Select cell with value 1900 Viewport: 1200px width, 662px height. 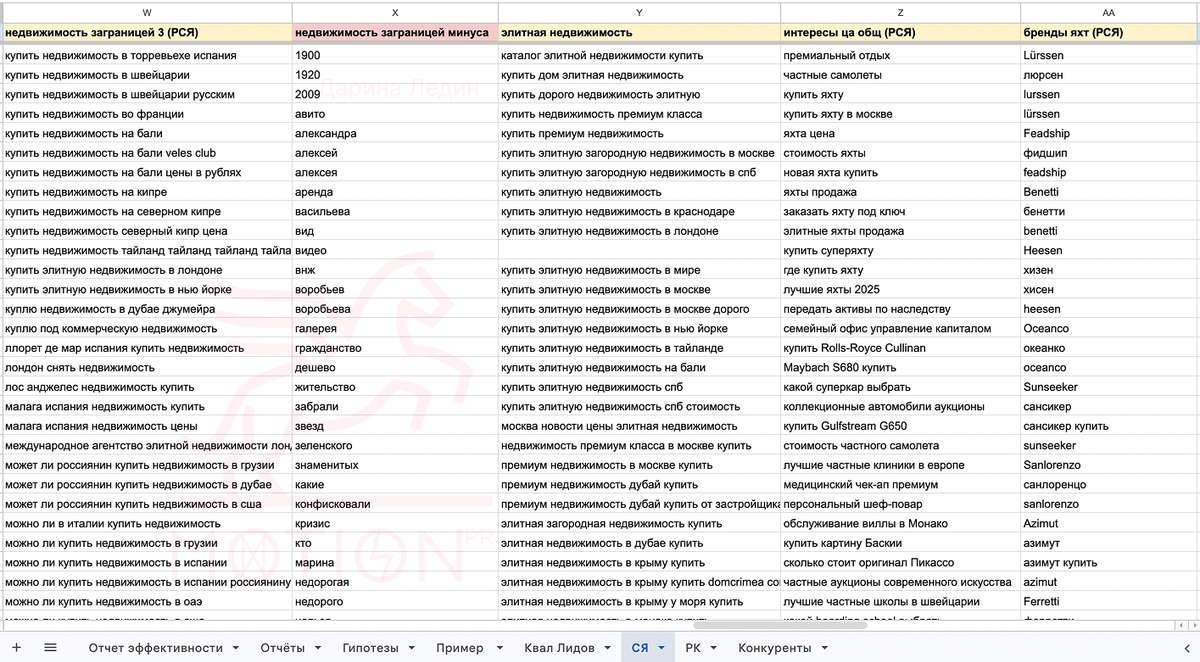coord(395,55)
